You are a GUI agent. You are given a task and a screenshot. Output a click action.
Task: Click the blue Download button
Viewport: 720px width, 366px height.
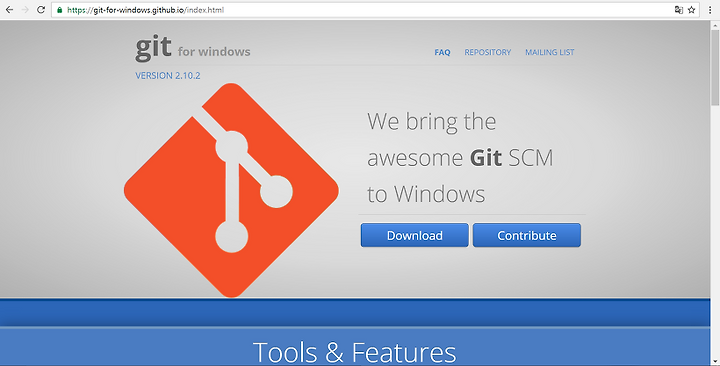pos(415,235)
